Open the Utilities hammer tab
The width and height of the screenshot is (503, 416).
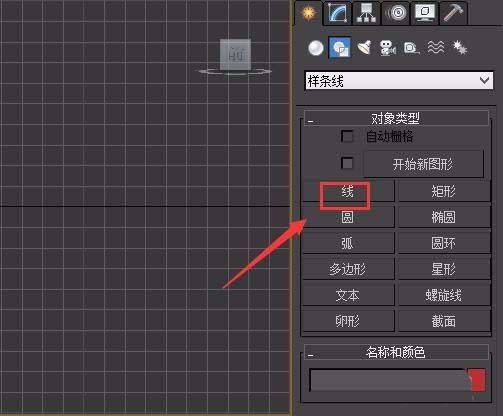pyautogui.click(x=453, y=13)
